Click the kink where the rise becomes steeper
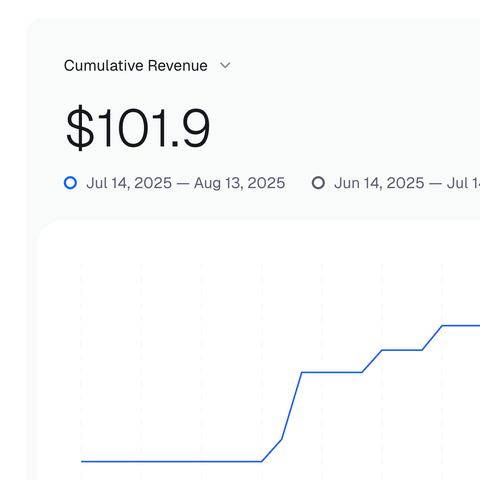 pos(282,439)
